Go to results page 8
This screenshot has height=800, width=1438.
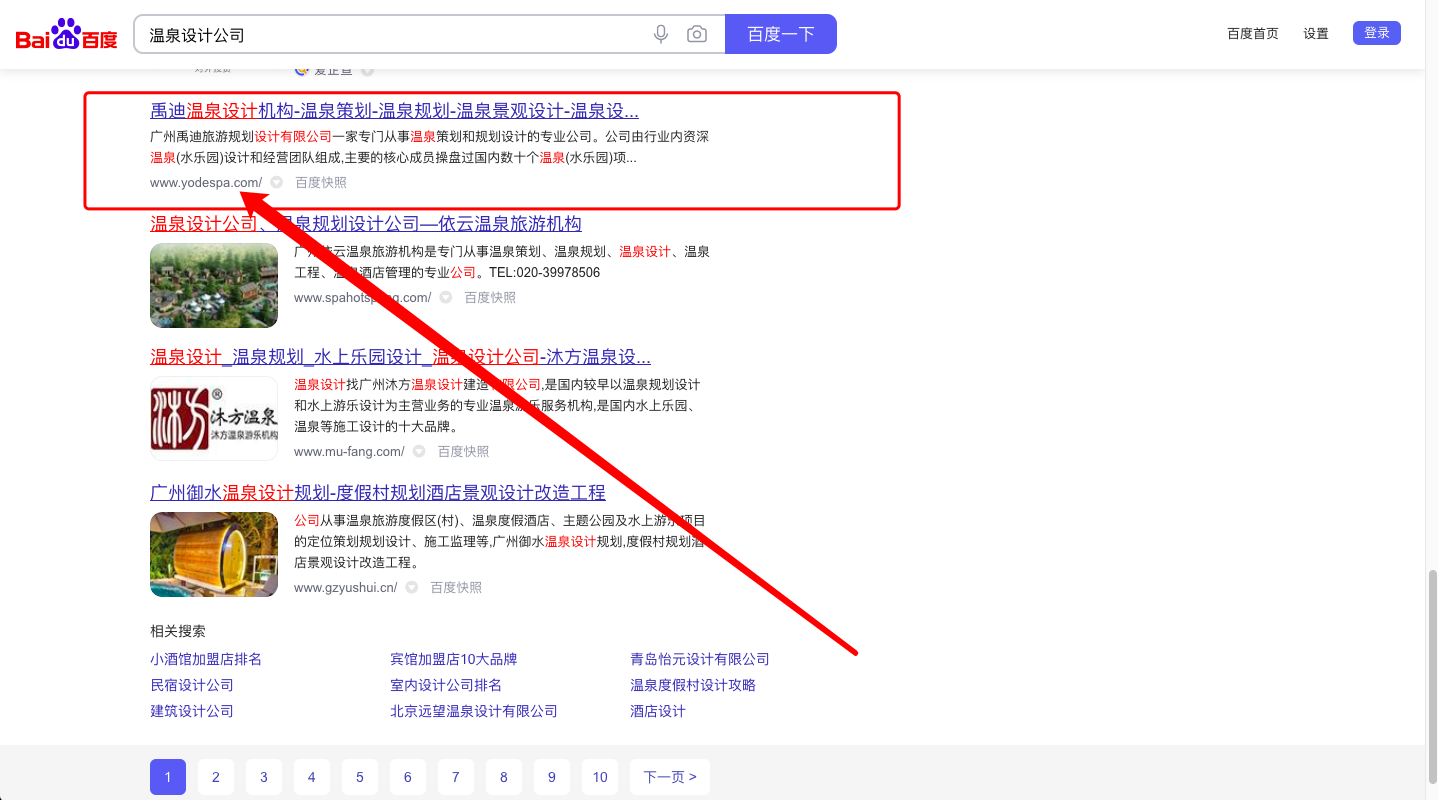click(x=504, y=777)
